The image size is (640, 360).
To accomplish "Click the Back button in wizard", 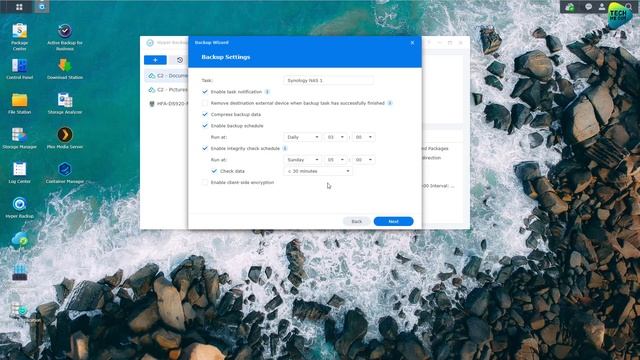I will click(357, 221).
